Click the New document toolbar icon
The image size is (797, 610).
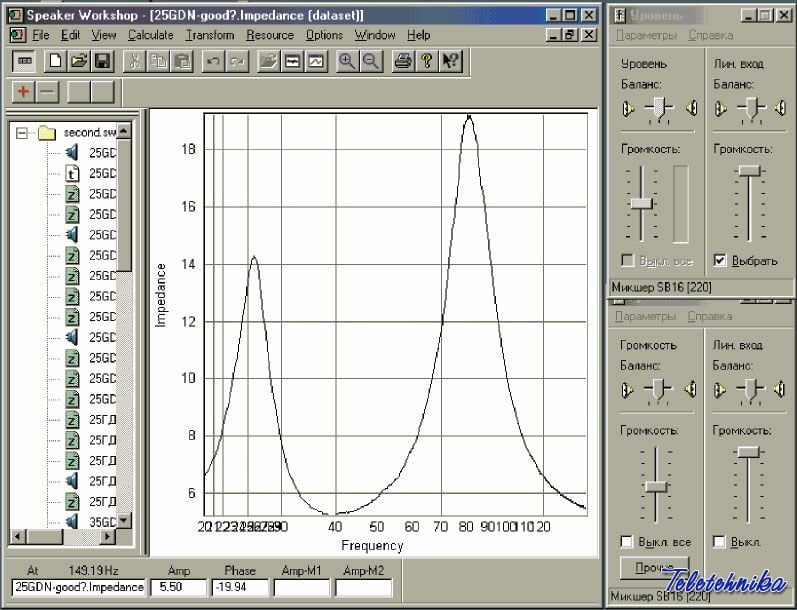point(55,61)
